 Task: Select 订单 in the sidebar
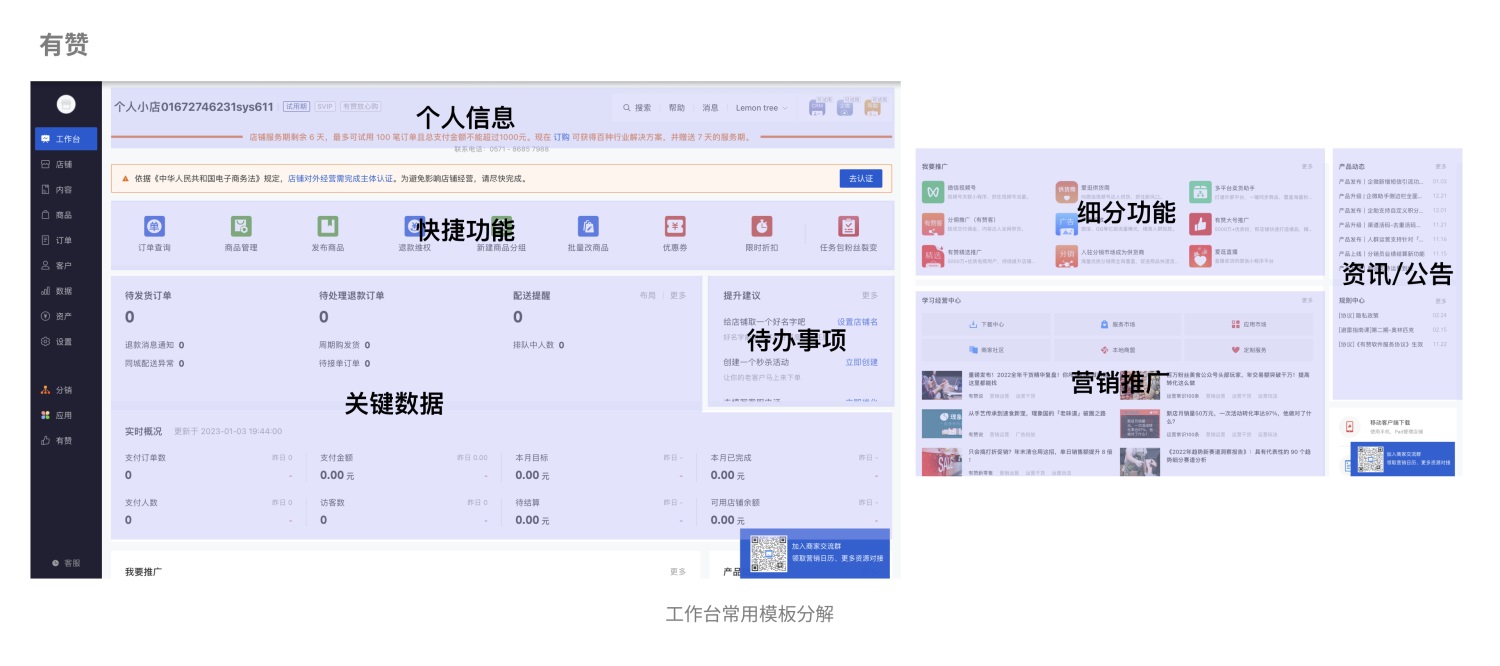(56, 240)
